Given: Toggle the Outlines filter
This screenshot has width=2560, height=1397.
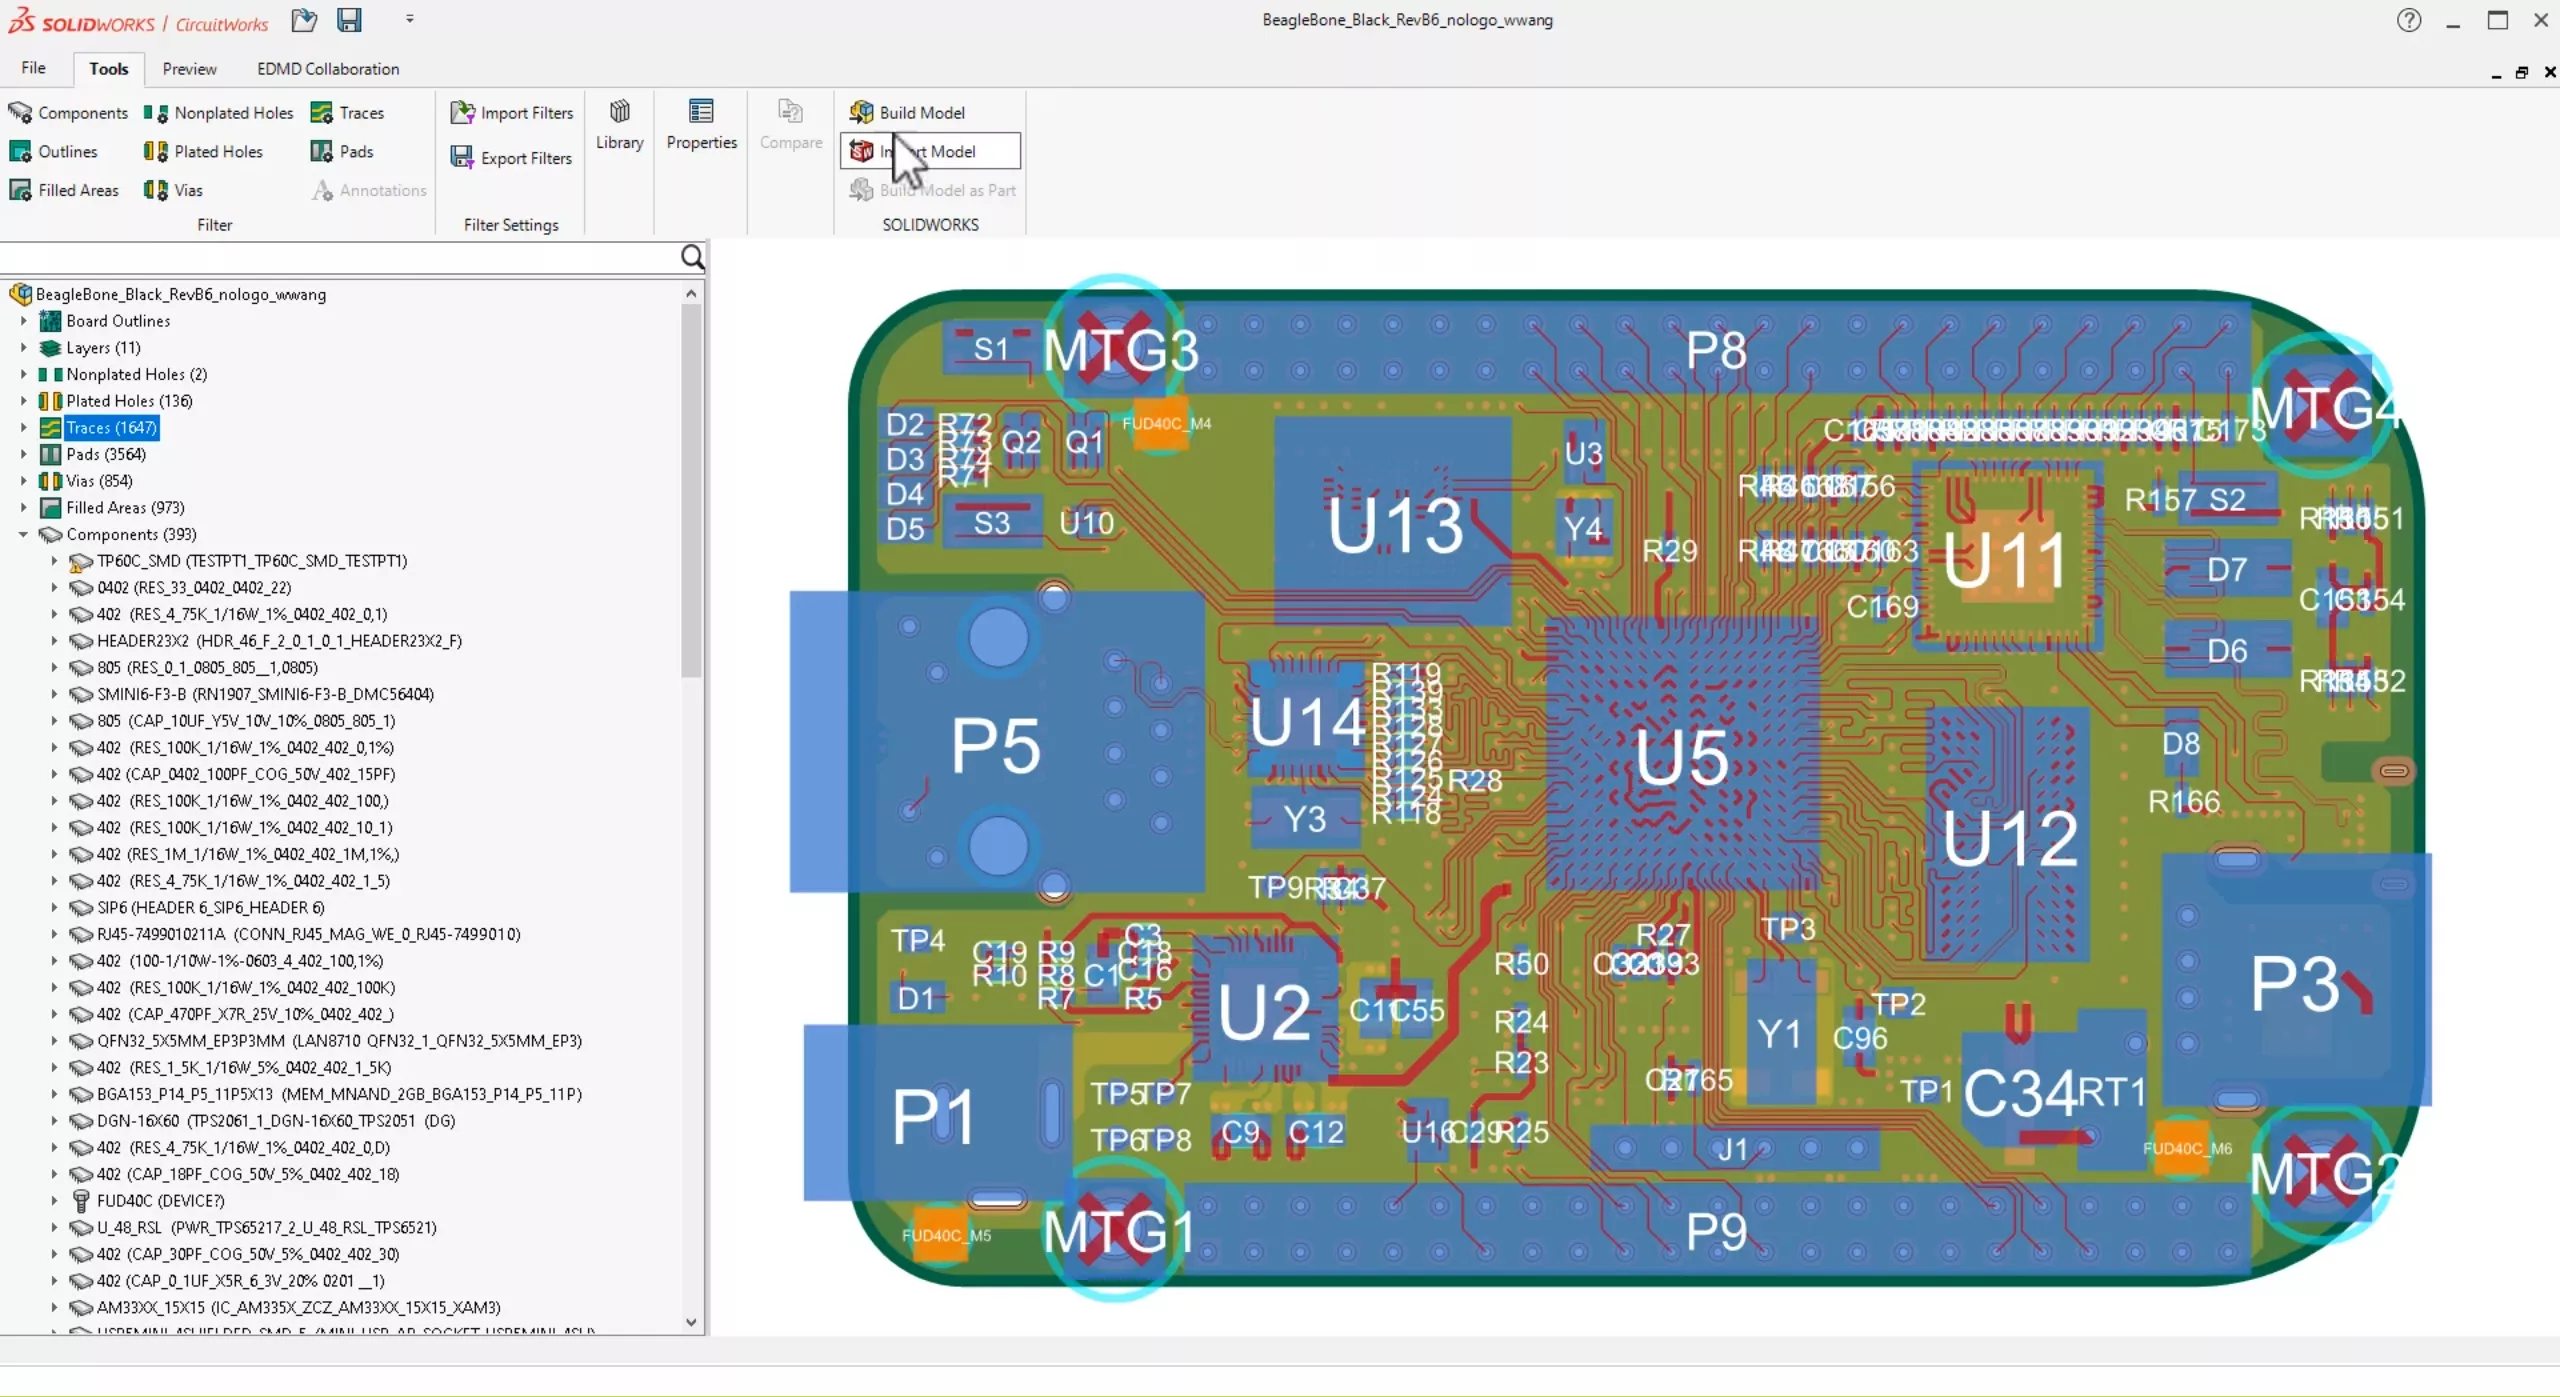Looking at the screenshot, I should (54, 151).
